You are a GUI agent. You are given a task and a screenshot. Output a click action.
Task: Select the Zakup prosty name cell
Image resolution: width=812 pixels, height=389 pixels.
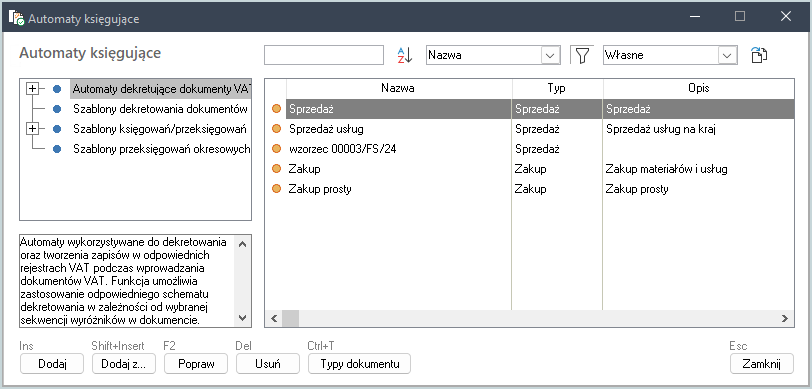tap(399, 189)
